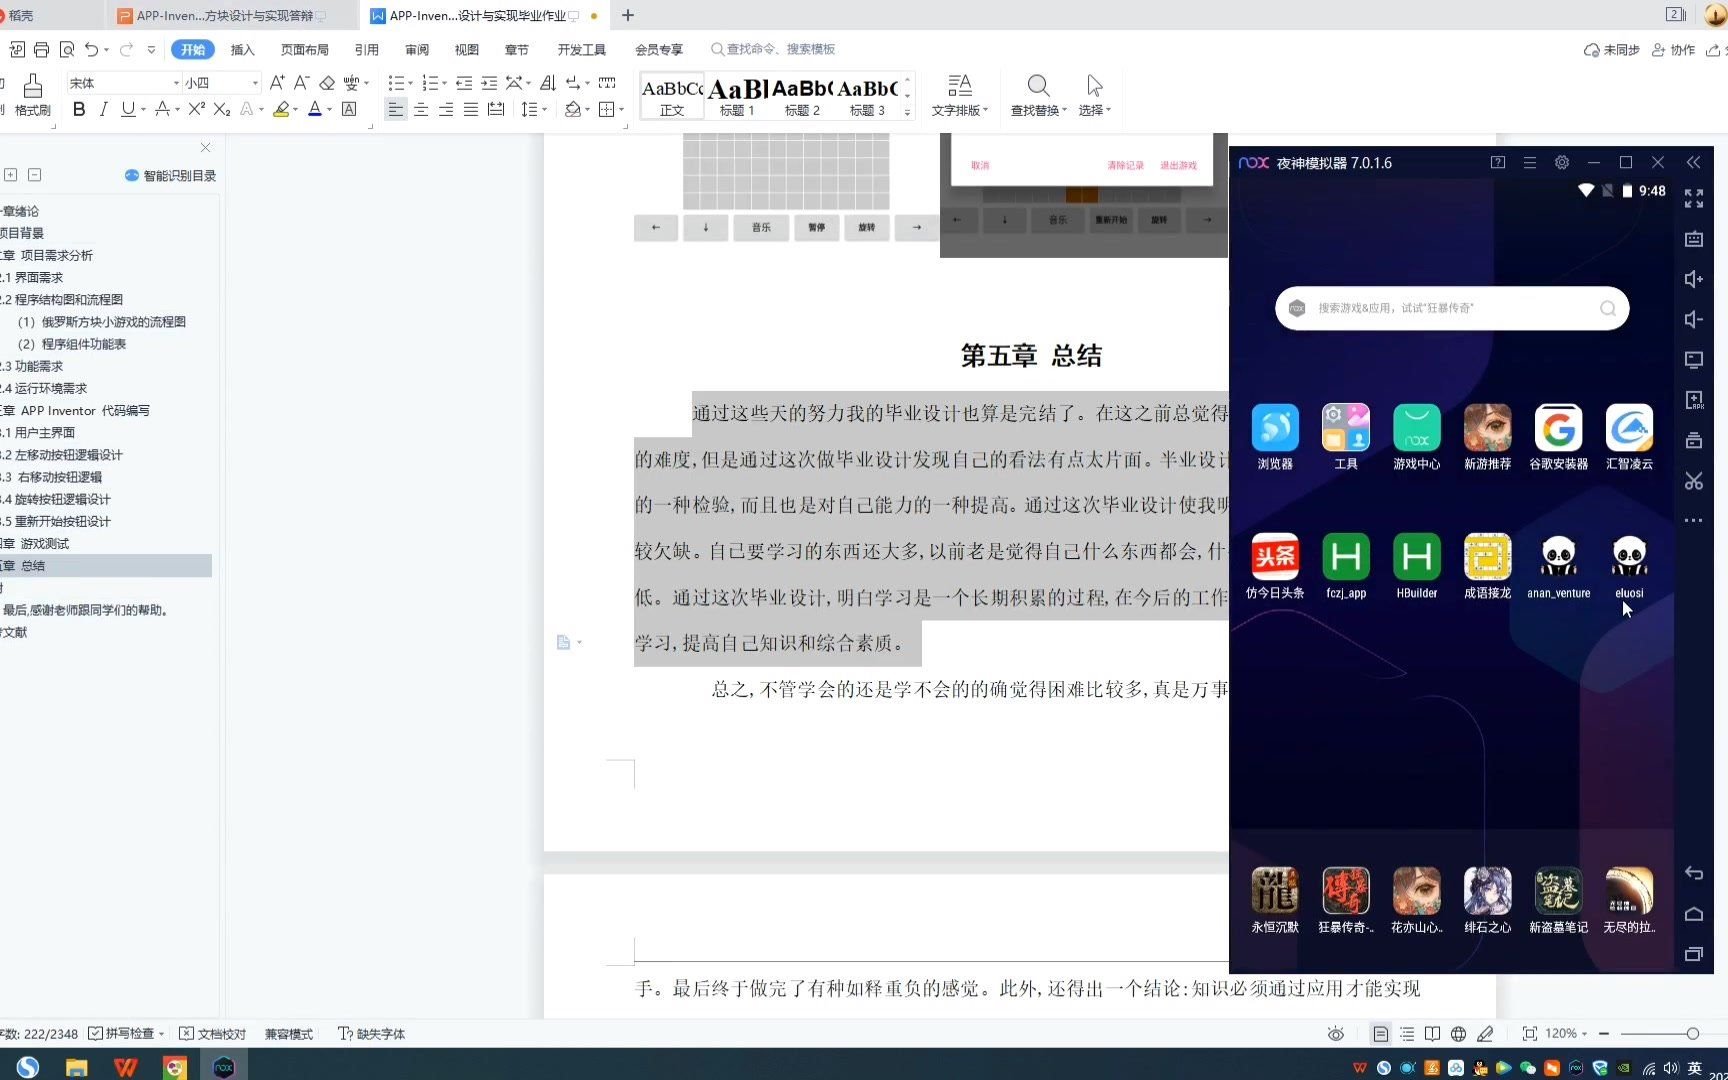Toggle italic formatting in the ribbon
Screen dimensions: 1728x1080
click(103, 110)
